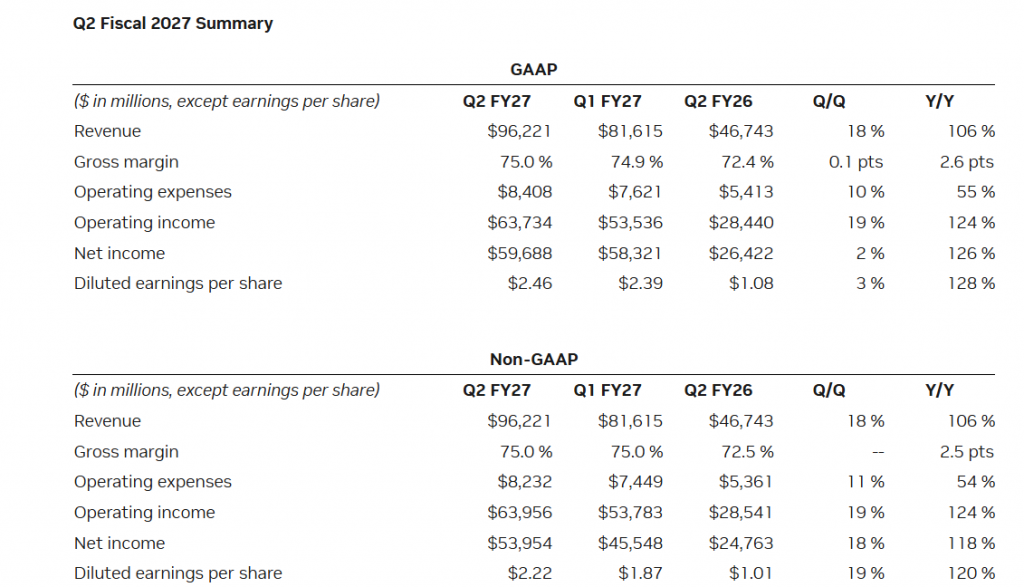
Task: Select Non-GAAP operating expenses $8,232 cell
Action: point(524,482)
